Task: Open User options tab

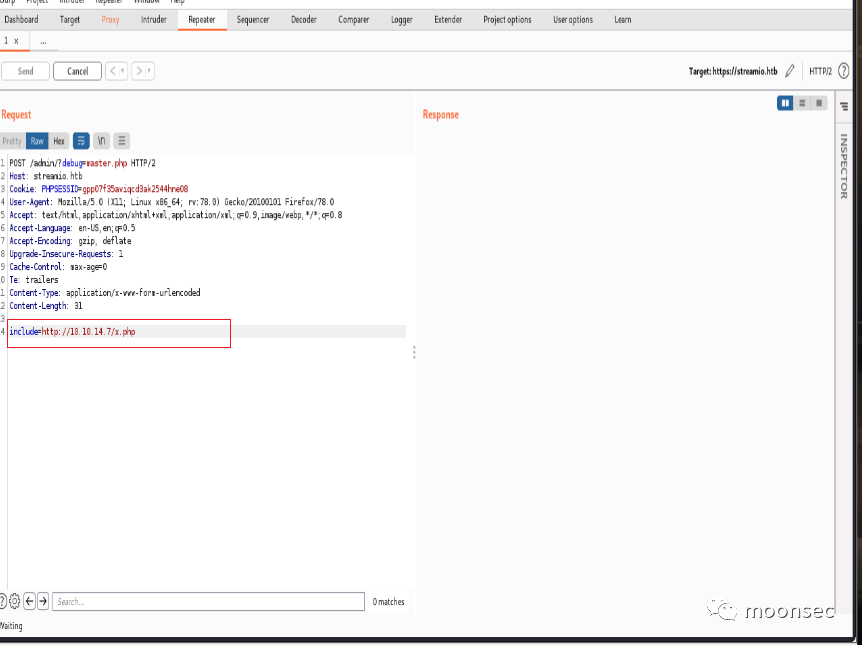Action: click(x=573, y=19)
